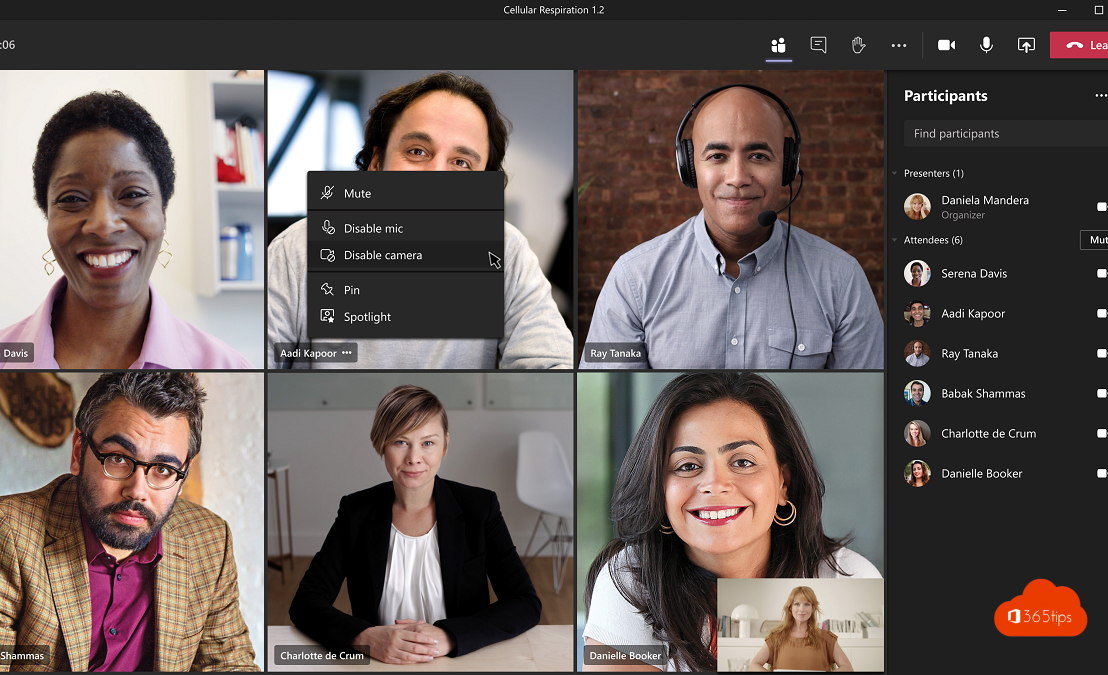Select Pin from the context menu
Image resolution: width=1108 pixels, height=675 pixels.
pyautogui.click(x=352, y=290)
